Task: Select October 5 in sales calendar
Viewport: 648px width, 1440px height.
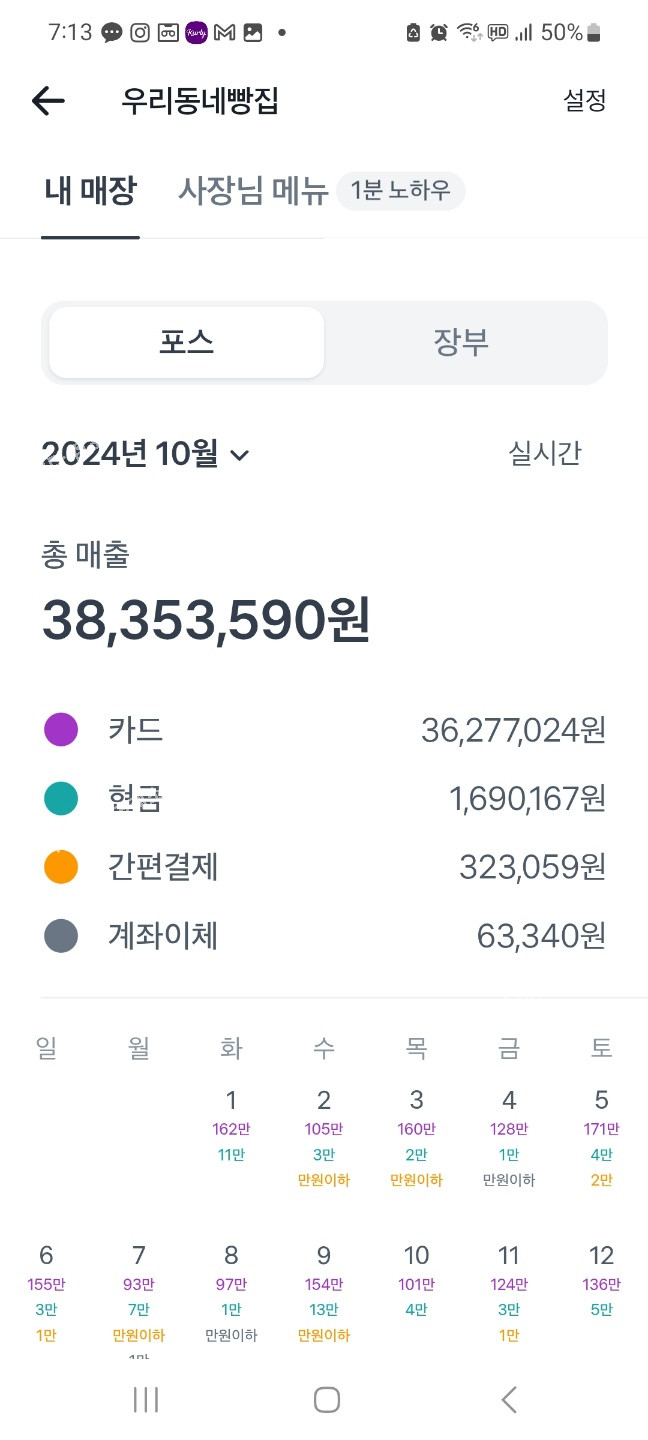Action: coord(601,1138)
